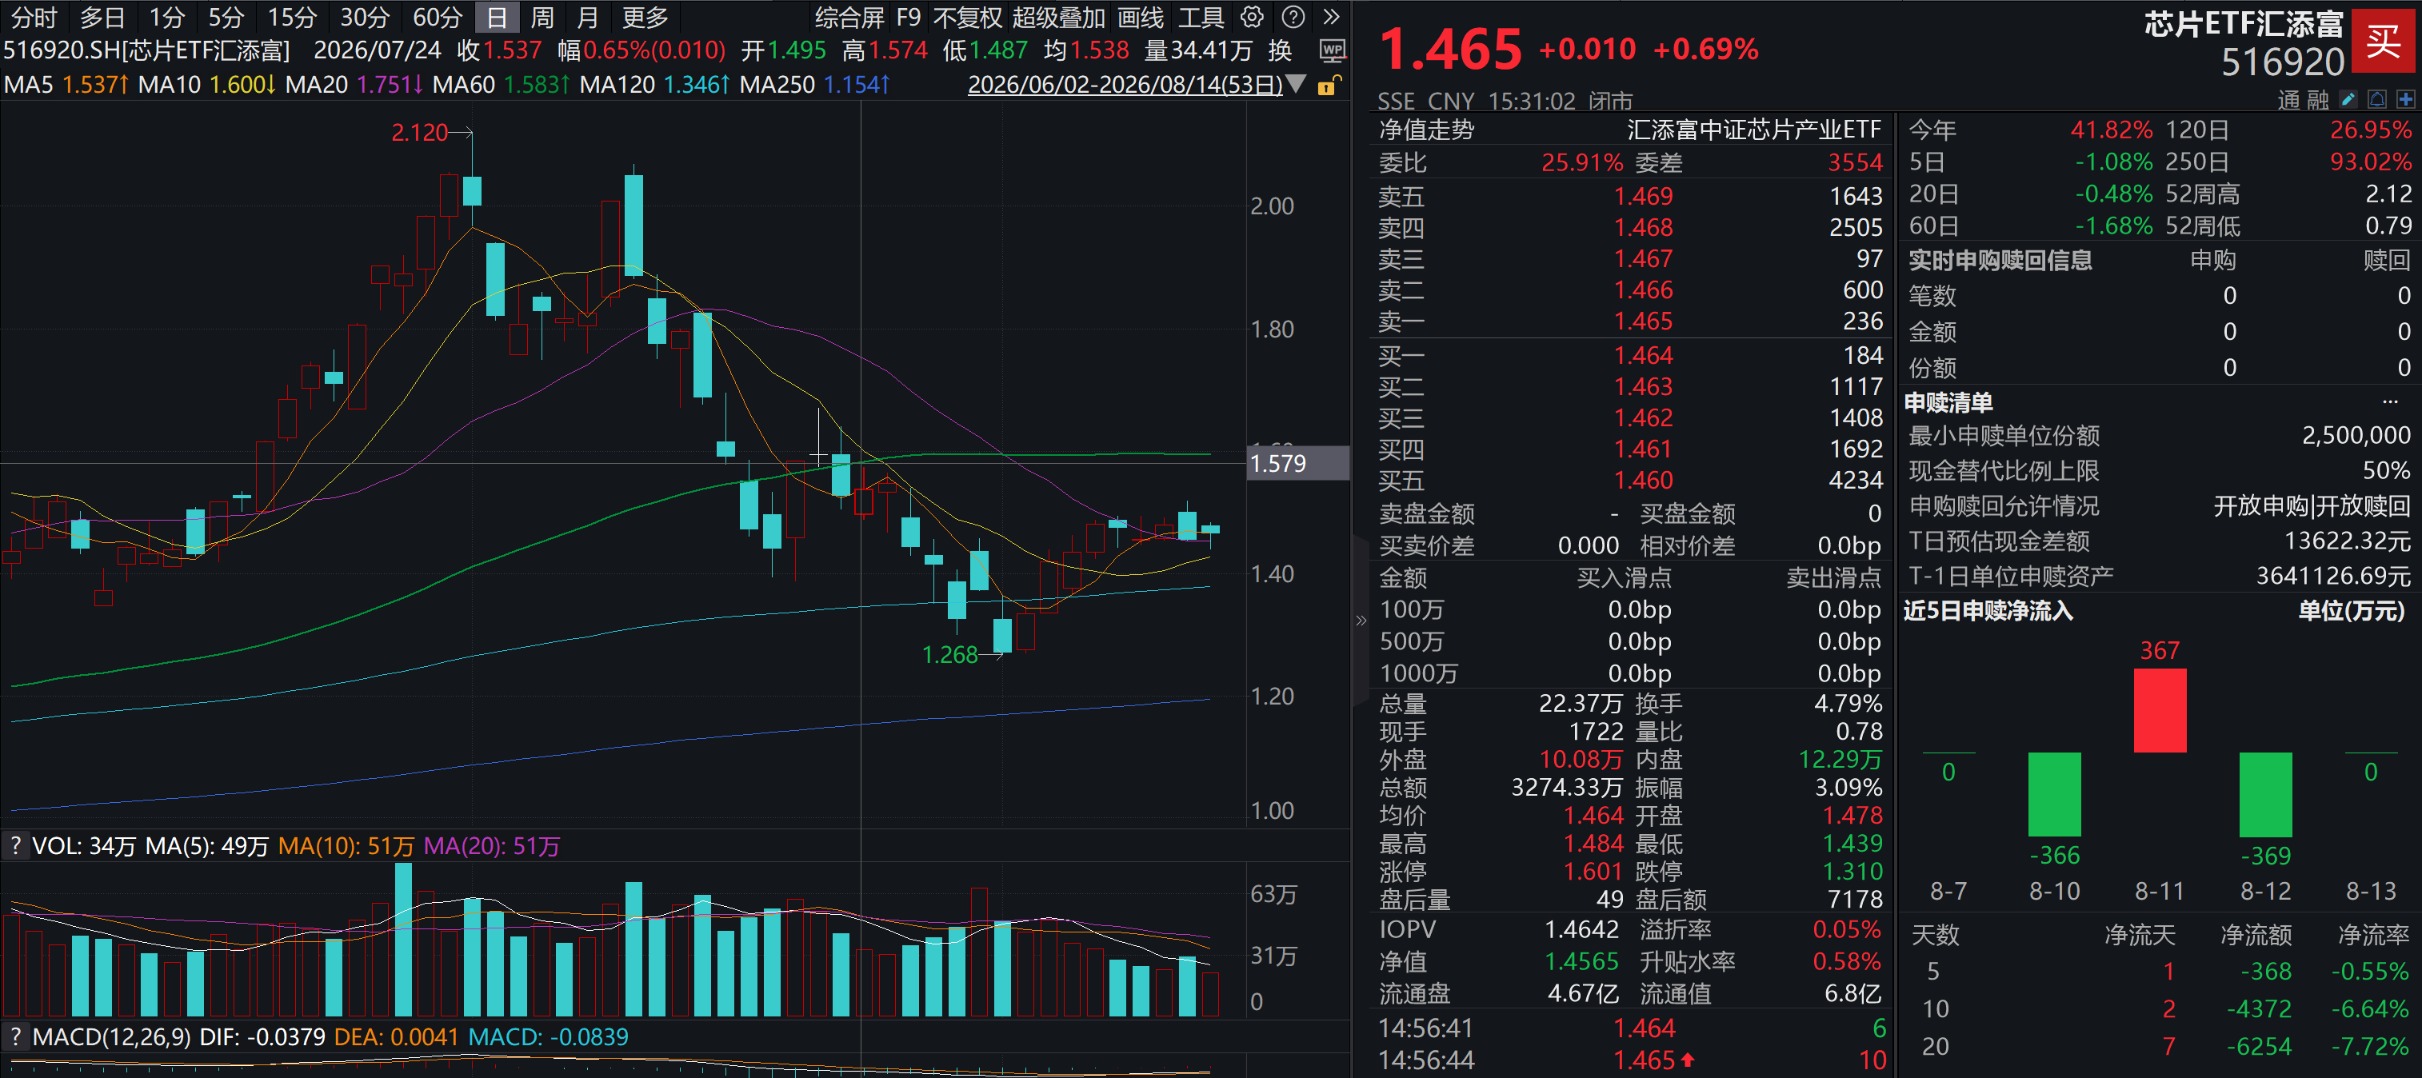2422x1078 pixels.
Task: Open 画线 drawing tools
Action: click(1140, 17)
